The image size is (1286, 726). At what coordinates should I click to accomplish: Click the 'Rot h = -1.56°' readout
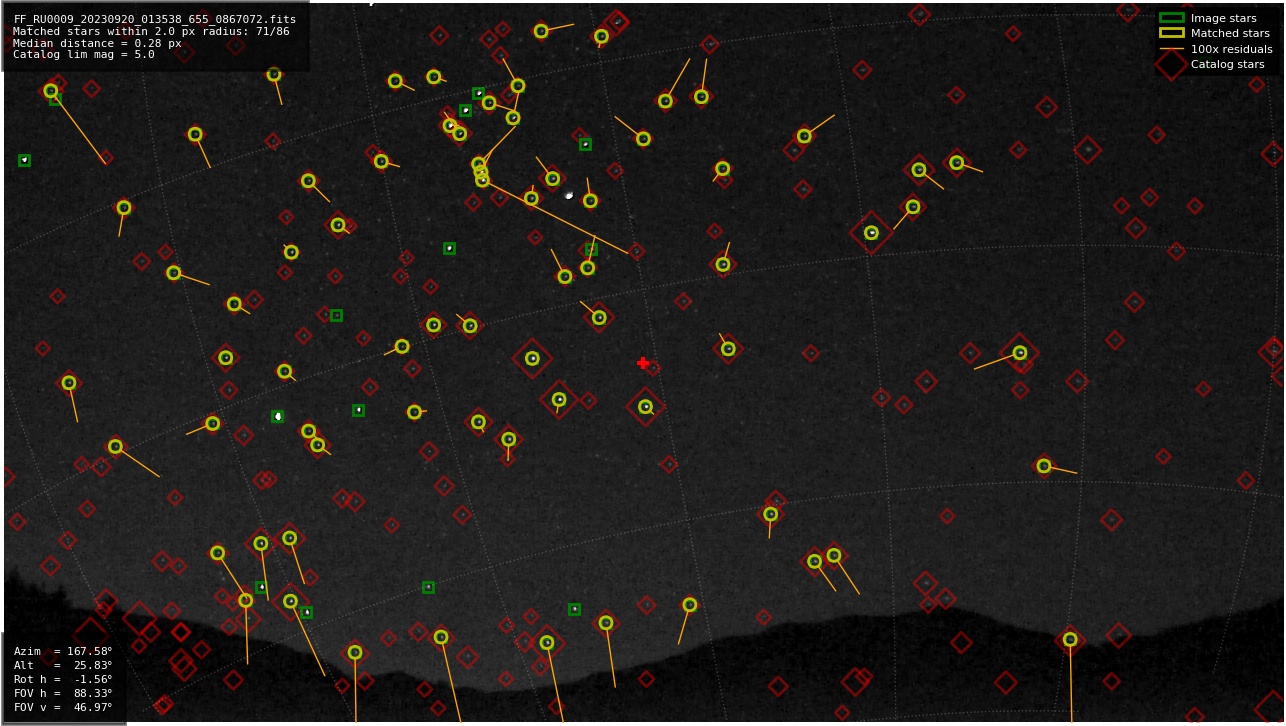click(x=63, y=679)
